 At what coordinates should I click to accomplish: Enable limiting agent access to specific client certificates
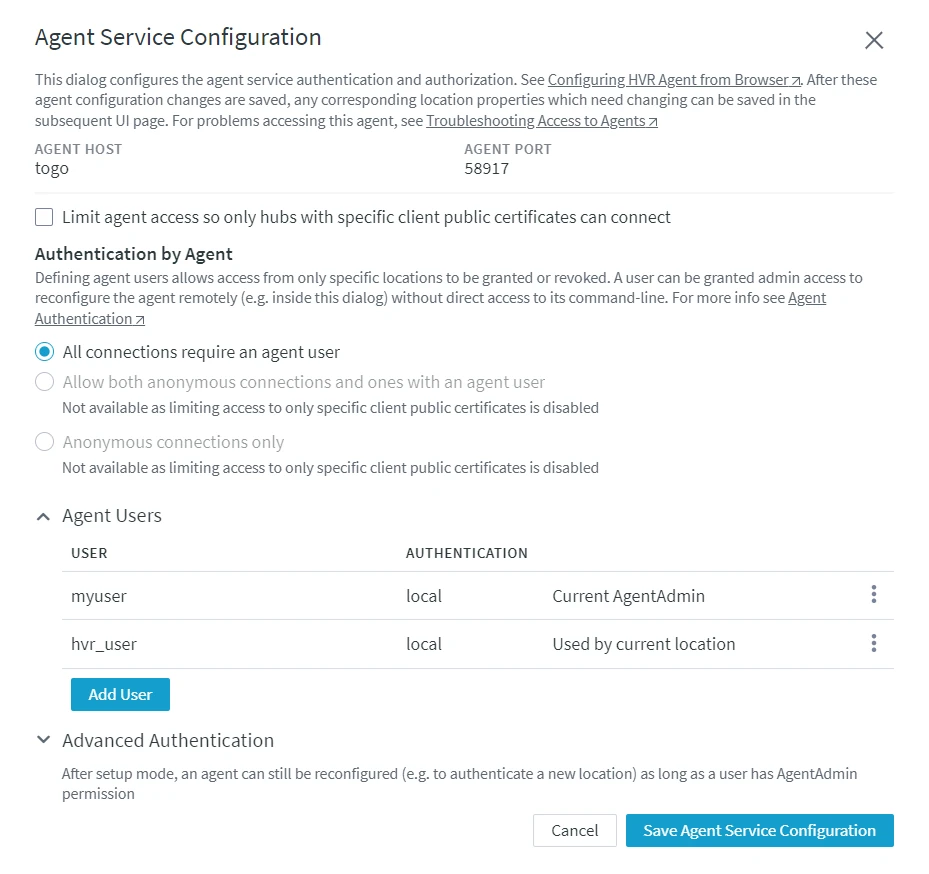pyautogui.click(x=43, y=217)
